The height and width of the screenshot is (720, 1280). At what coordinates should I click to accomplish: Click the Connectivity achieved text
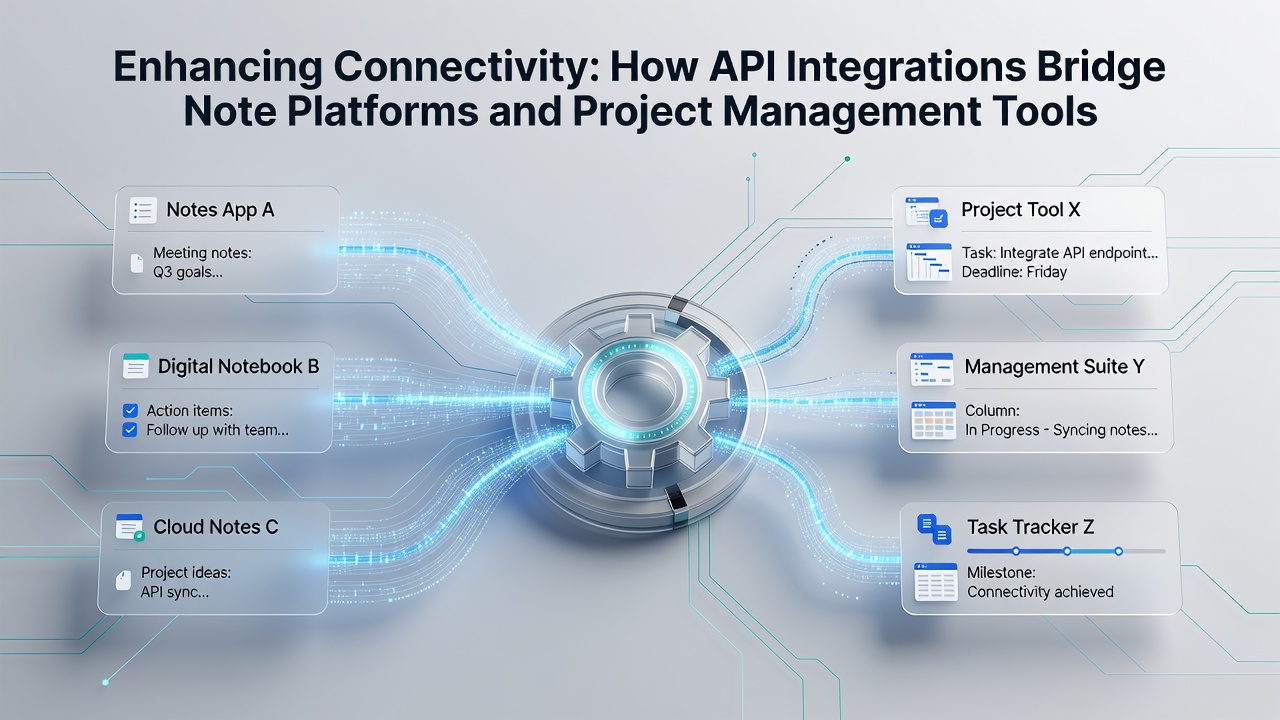[x=1040, y=592]
